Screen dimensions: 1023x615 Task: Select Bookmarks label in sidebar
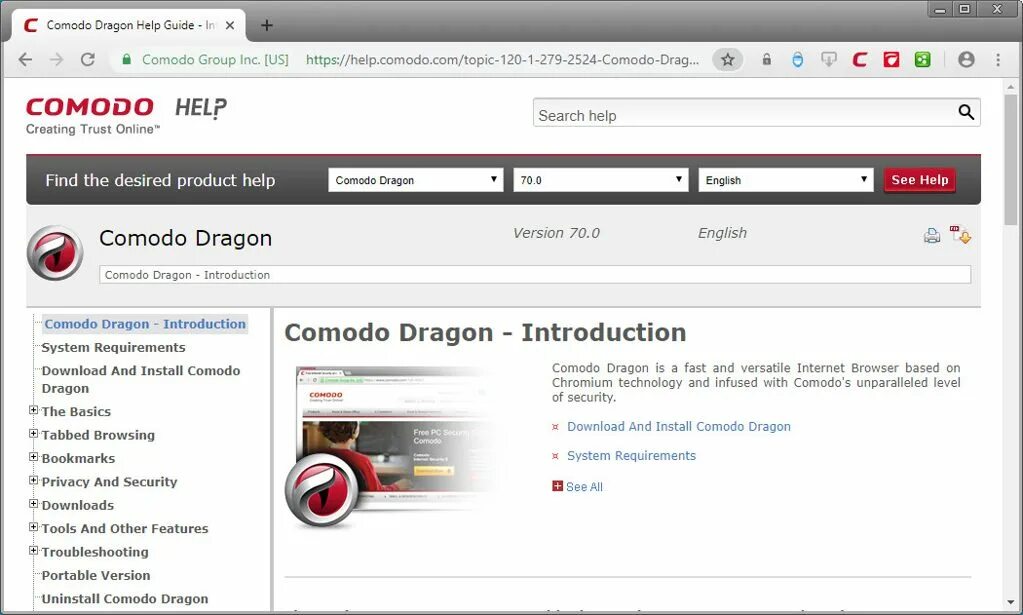(x=78, y=459)
